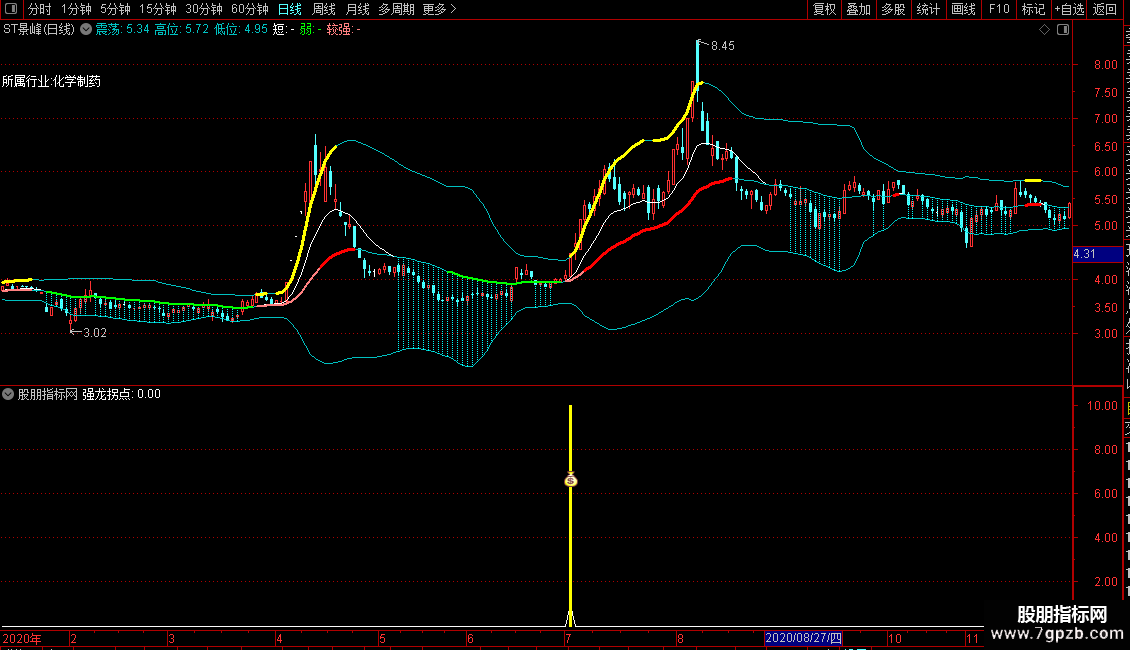Image resolution: width=1130 pixels, height=650 pixels.
Task: Click the 返回 back button
Action: (x=1105, y=9)
